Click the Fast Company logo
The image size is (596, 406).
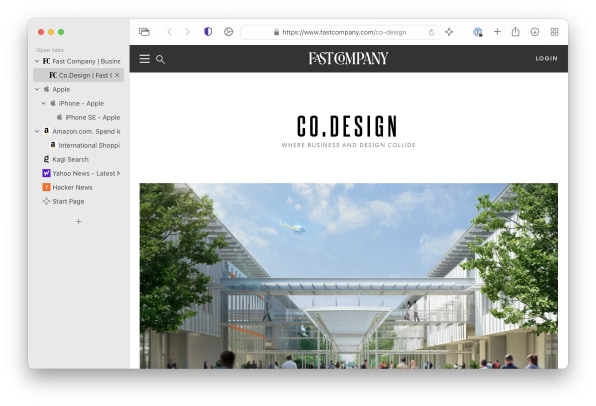348,58
